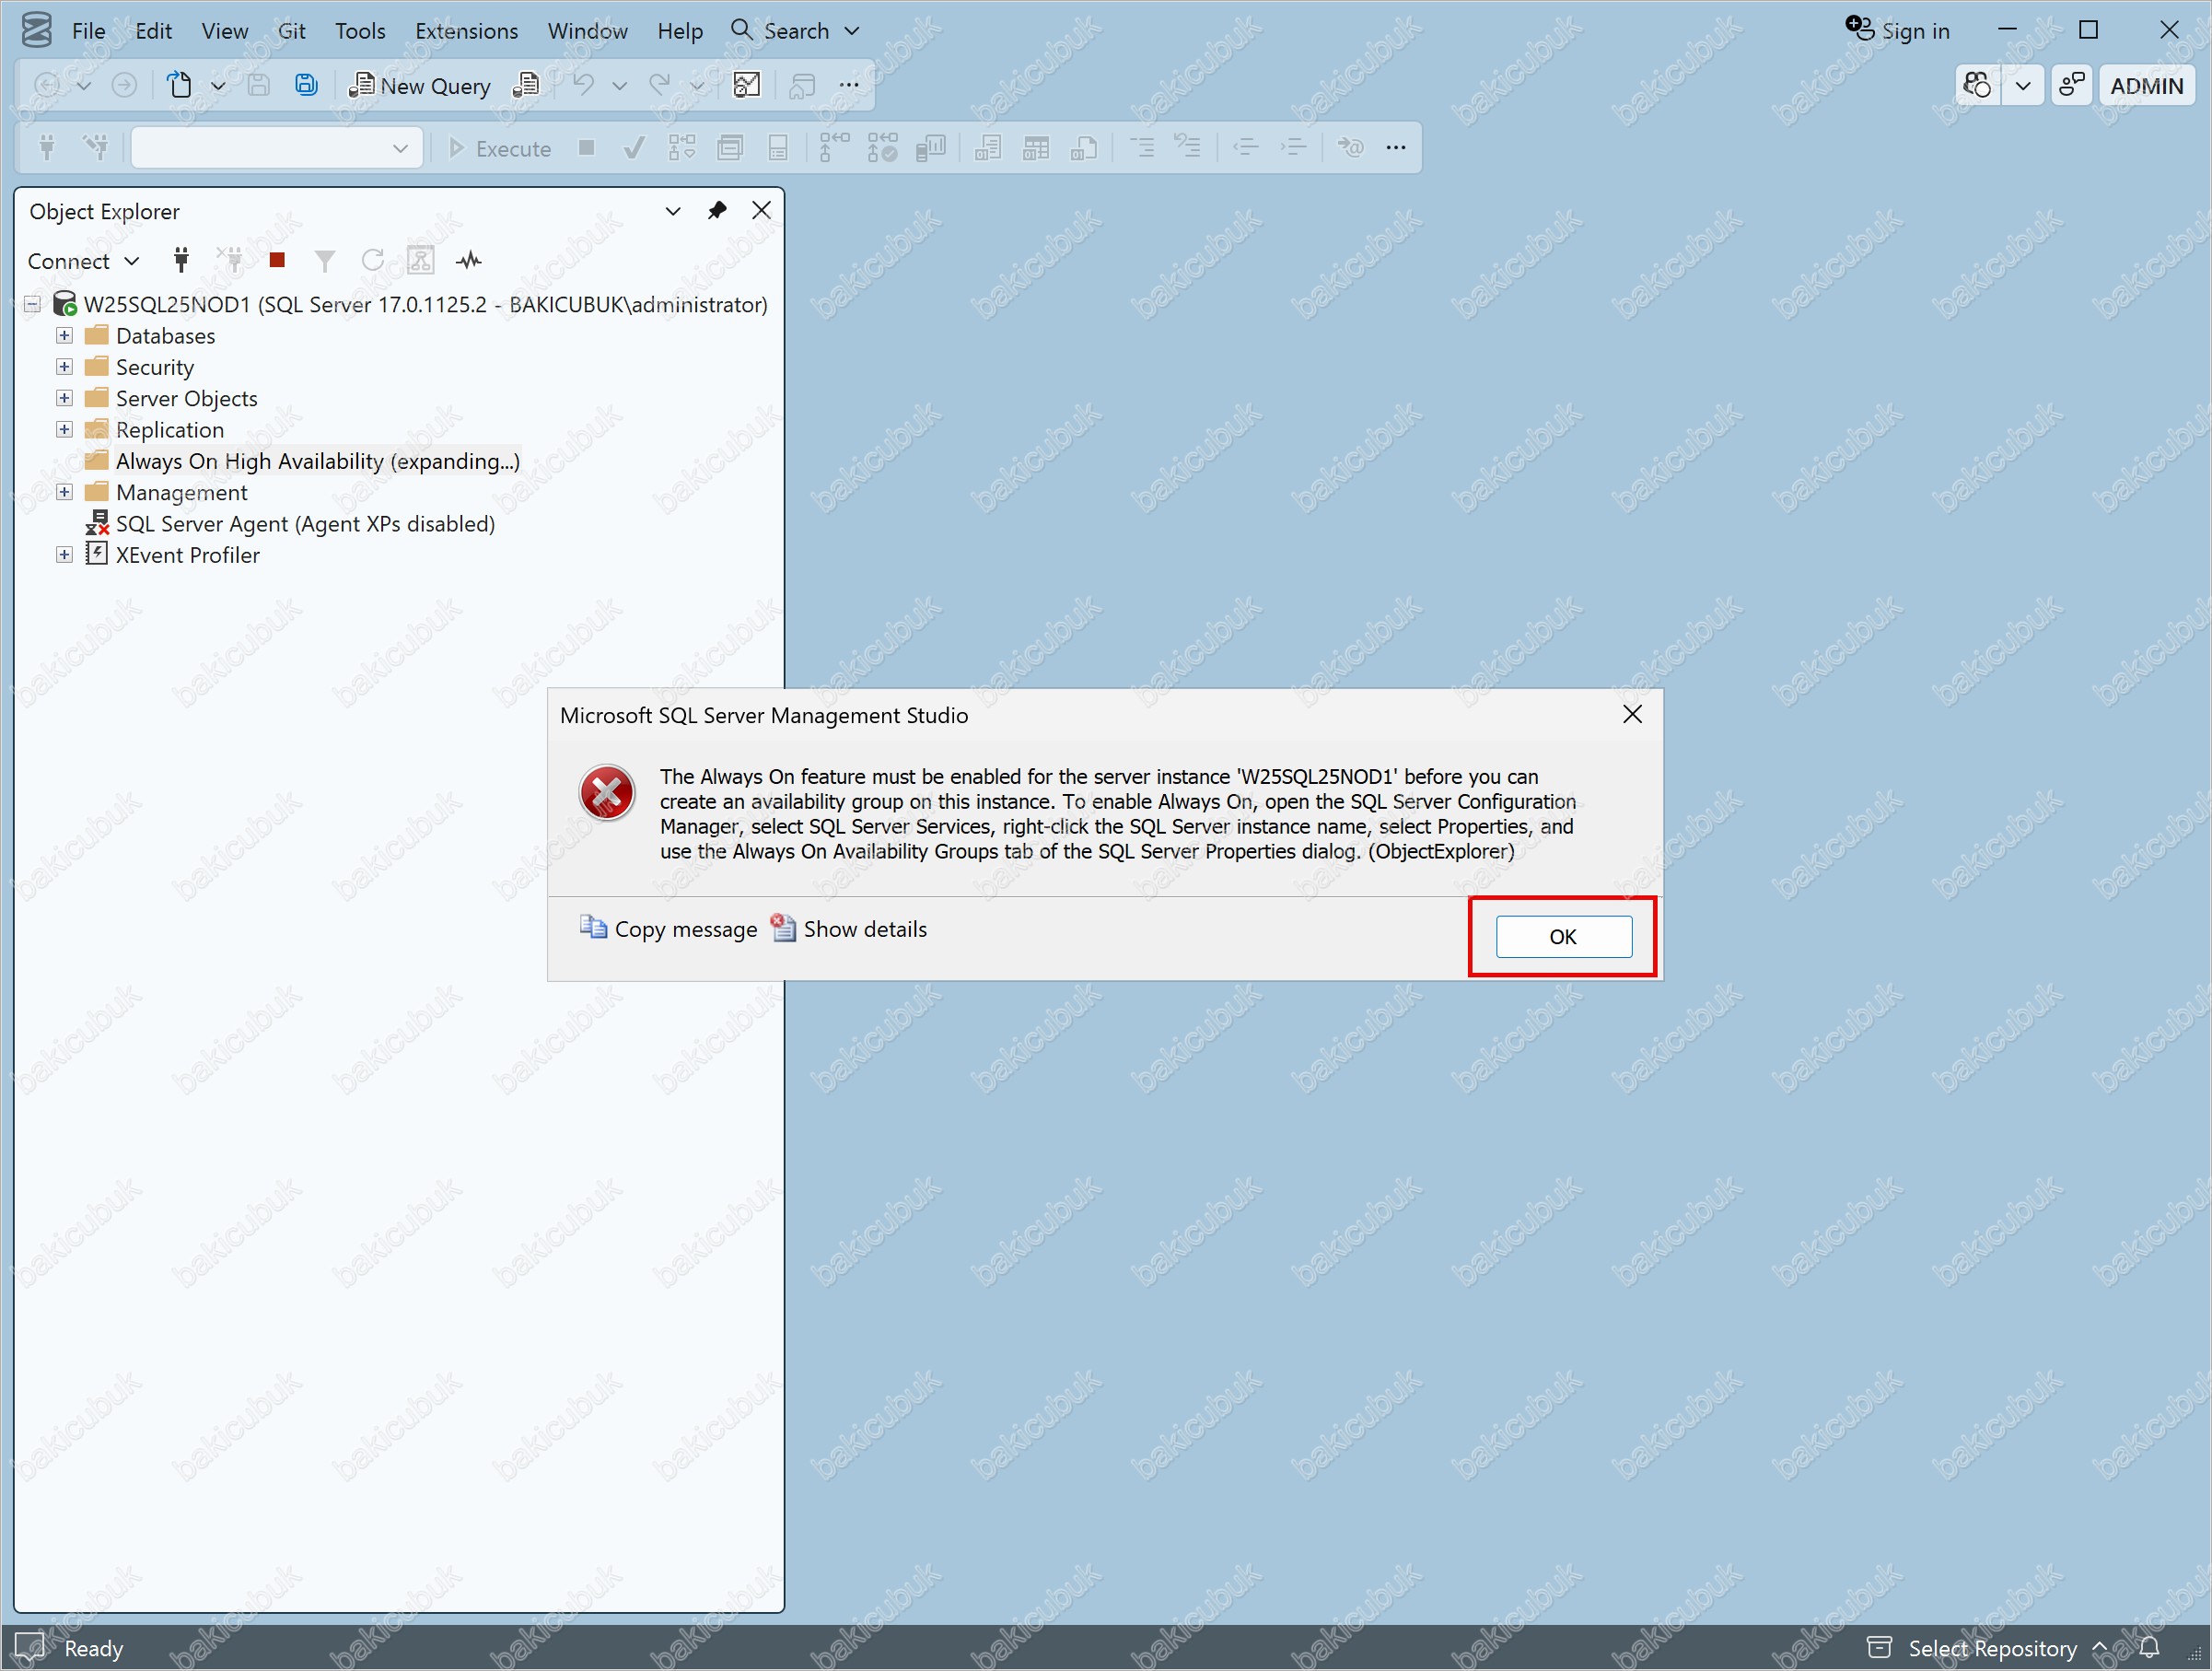Open the Tools menu
This screenshot has height=1671, width=2212.
tap(360, 31)
